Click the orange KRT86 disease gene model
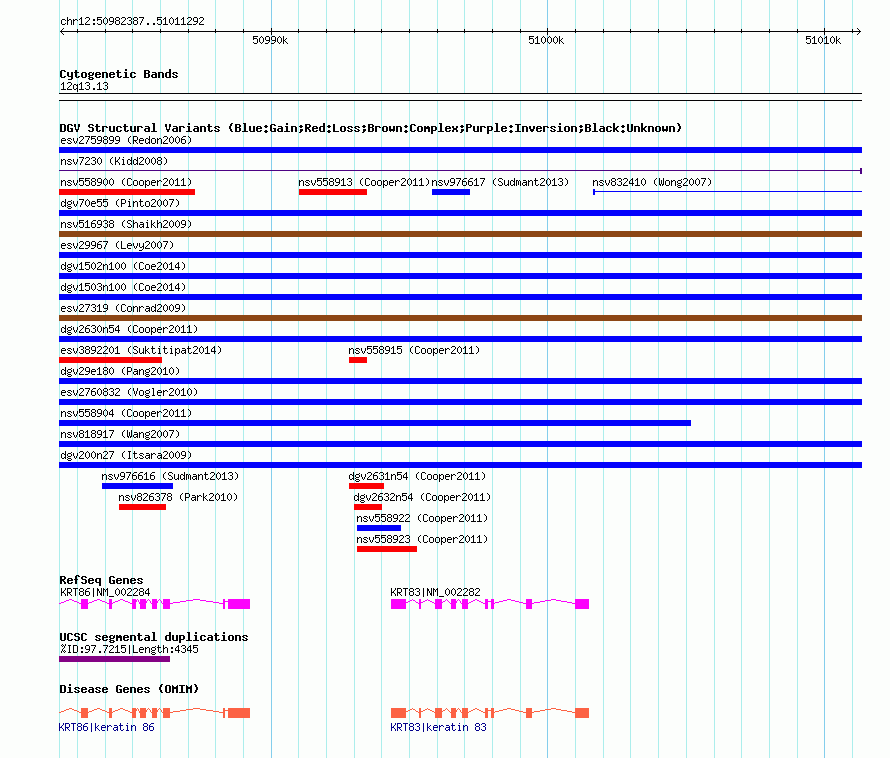The height and width of the screenshot is (758, 890). [154, 713]
